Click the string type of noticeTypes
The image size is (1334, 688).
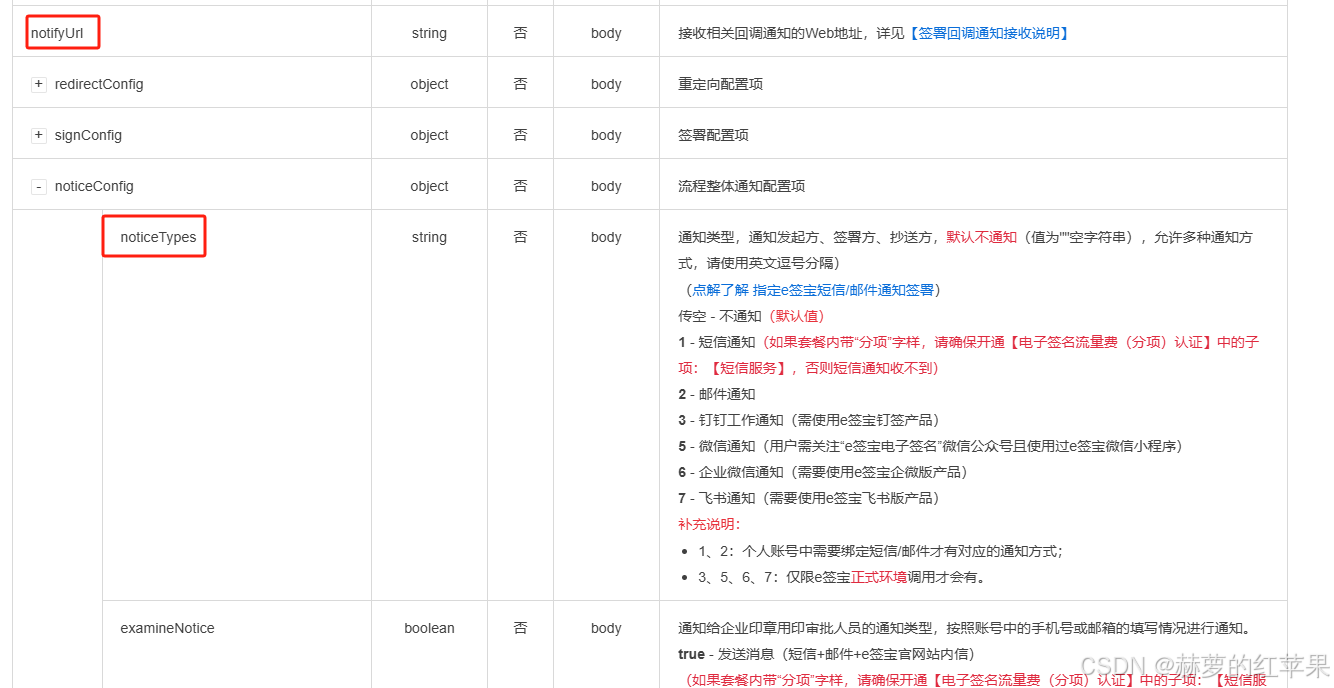click(429, 237)
